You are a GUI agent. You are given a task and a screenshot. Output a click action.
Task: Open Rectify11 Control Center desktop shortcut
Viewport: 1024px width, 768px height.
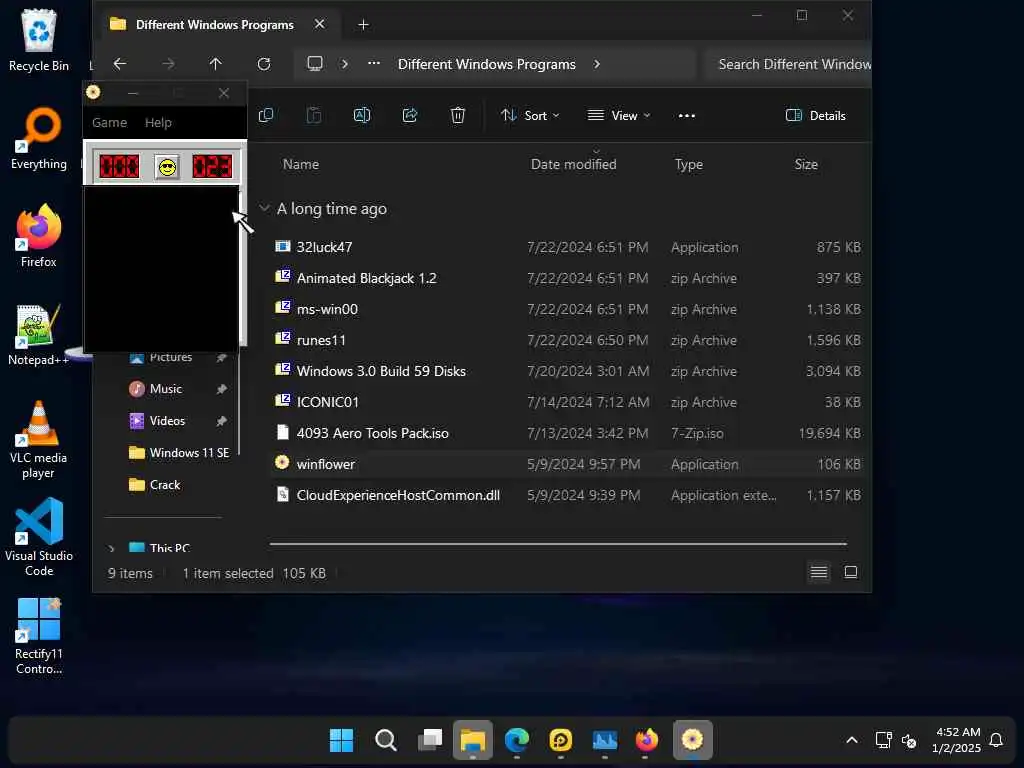coord(39,635)
